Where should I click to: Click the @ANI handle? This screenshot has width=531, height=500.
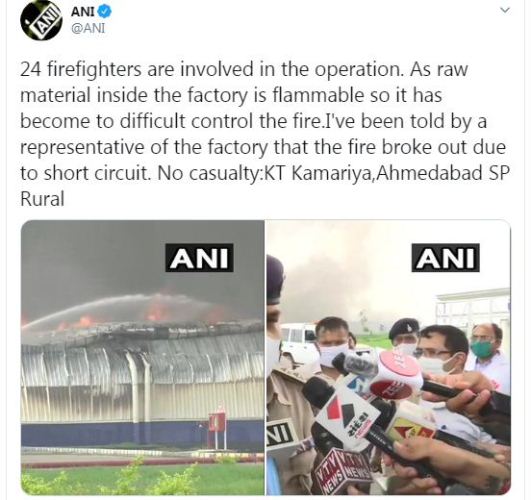[88, 28]
